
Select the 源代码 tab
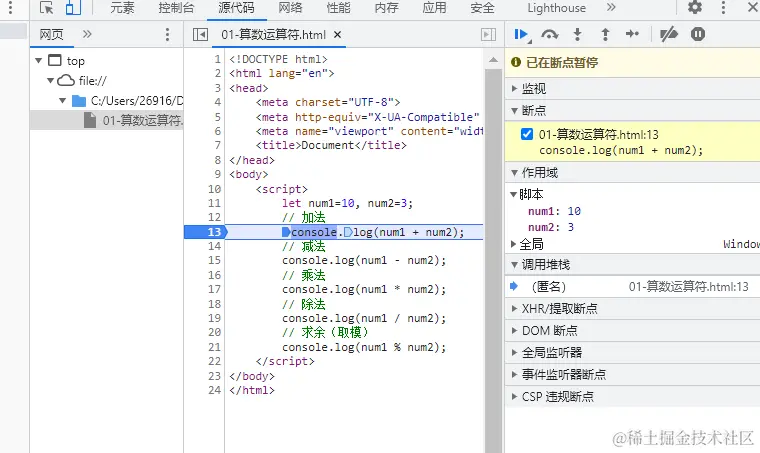236,8
